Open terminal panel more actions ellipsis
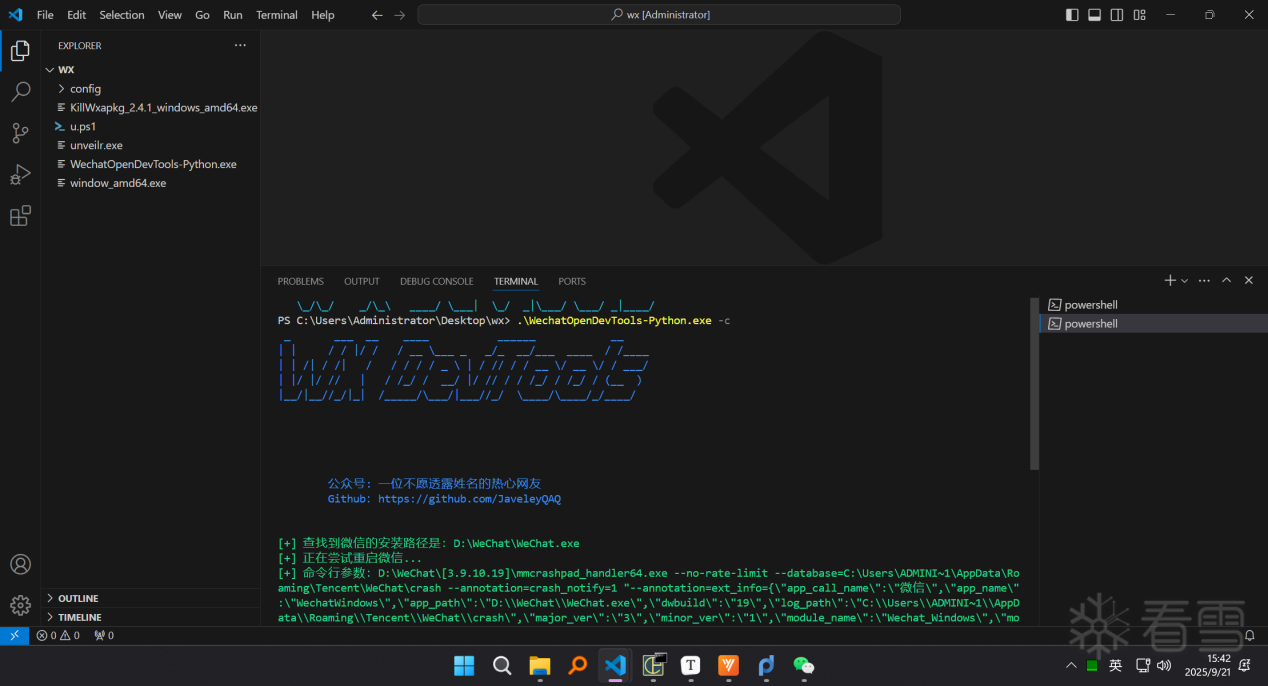Viewport: 1268px width, 686px height. (x=1204, y=281)
